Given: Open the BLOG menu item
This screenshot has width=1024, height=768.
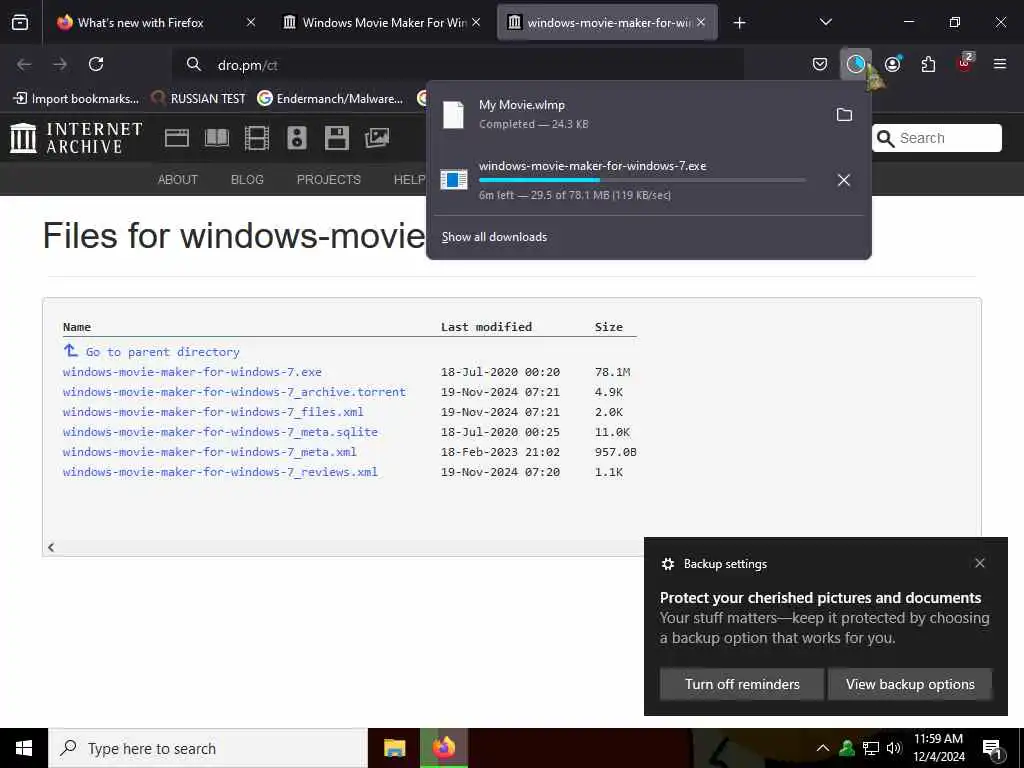Looking at the screenshot, I should coord(247,180).
